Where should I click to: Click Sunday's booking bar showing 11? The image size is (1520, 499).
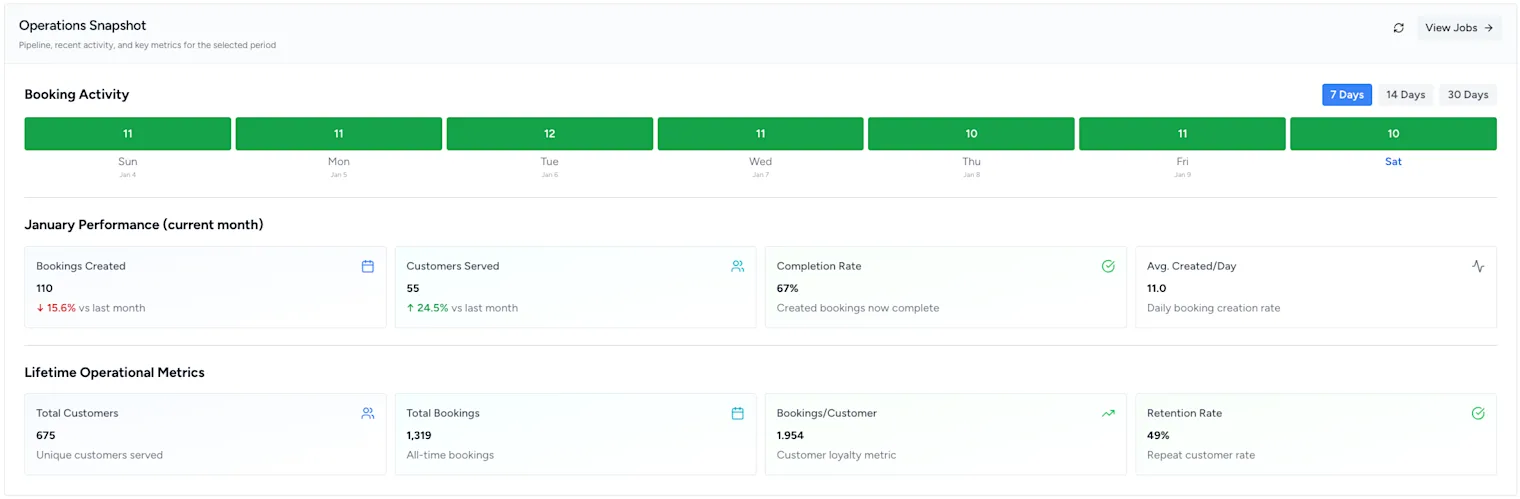click(128, 134)
